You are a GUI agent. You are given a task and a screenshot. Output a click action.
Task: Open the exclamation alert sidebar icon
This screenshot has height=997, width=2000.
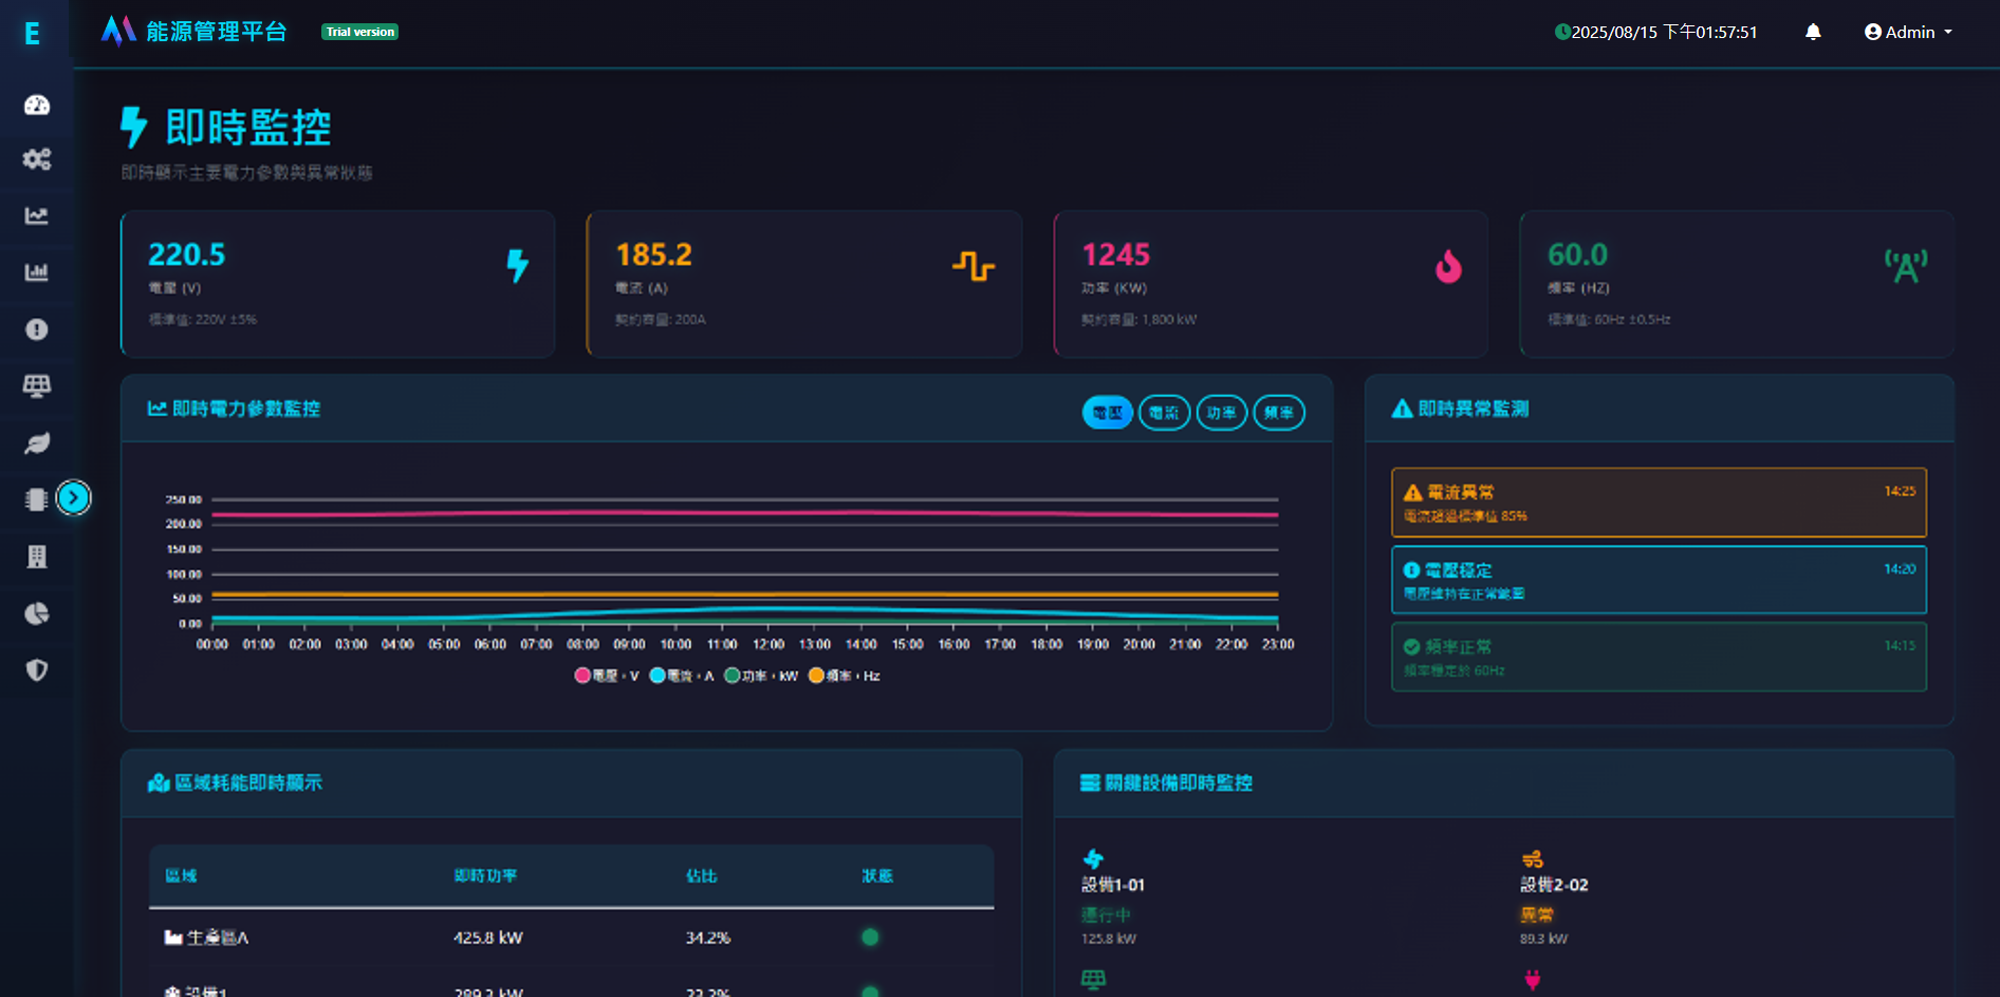37,329
